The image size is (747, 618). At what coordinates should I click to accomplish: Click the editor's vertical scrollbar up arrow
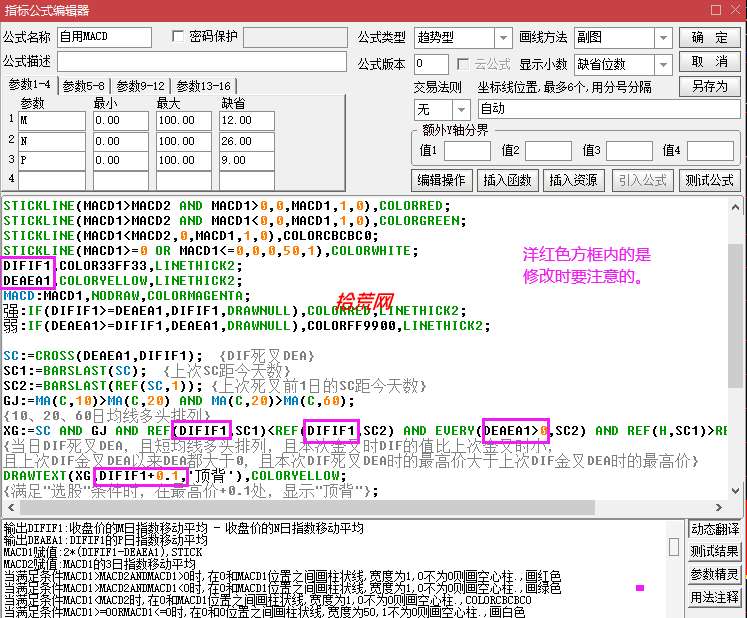click(735, 208)
